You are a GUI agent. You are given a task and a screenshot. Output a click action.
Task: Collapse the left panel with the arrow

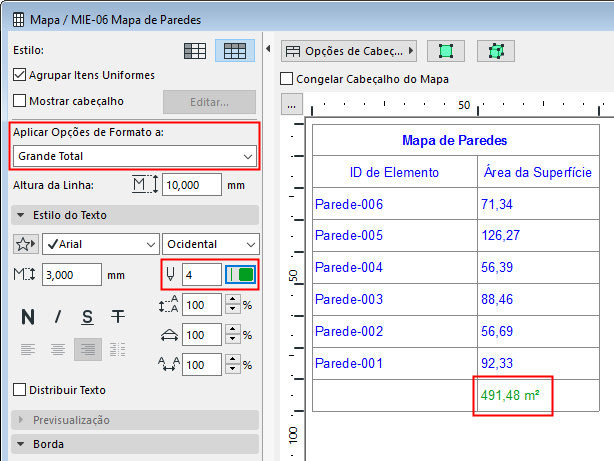(268, 49)
